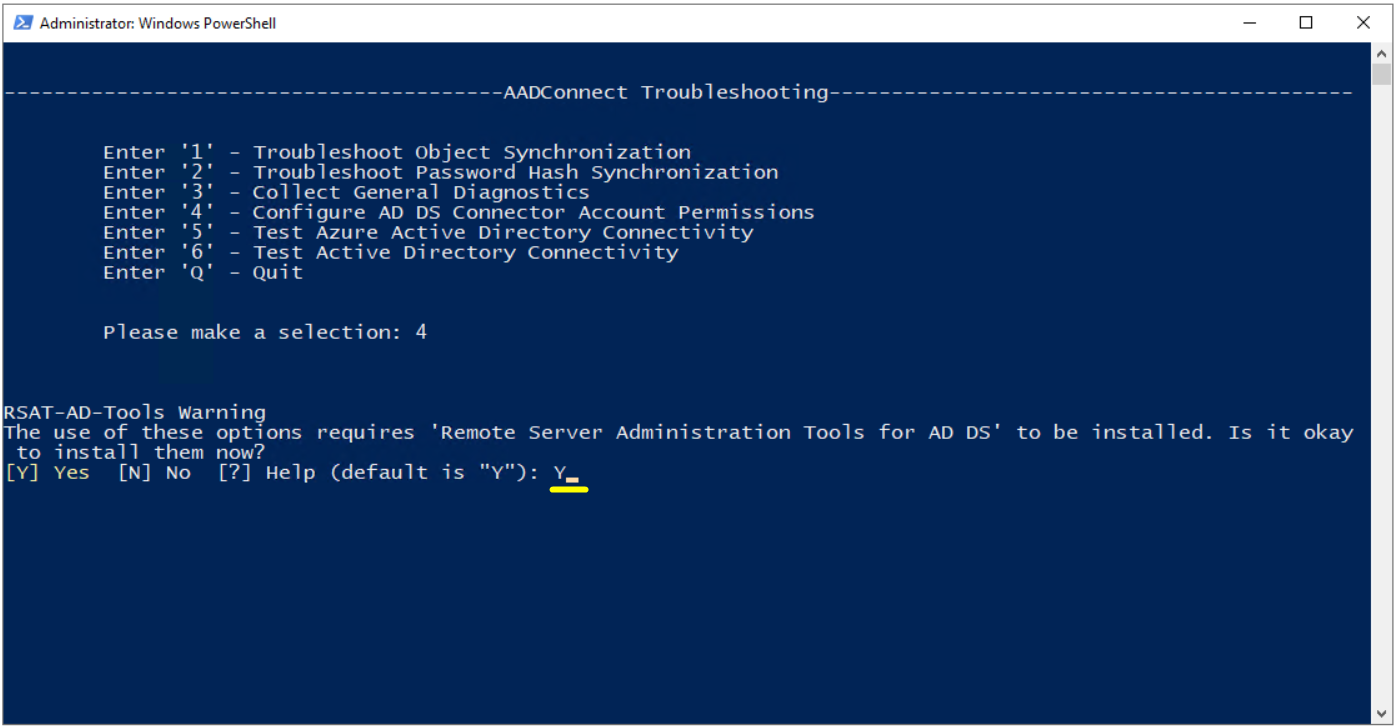Click the 'RSAT-AD-Tools Warning' heading
The image size is (1396, 728).
pyautogui.click(x=135, y=412)
